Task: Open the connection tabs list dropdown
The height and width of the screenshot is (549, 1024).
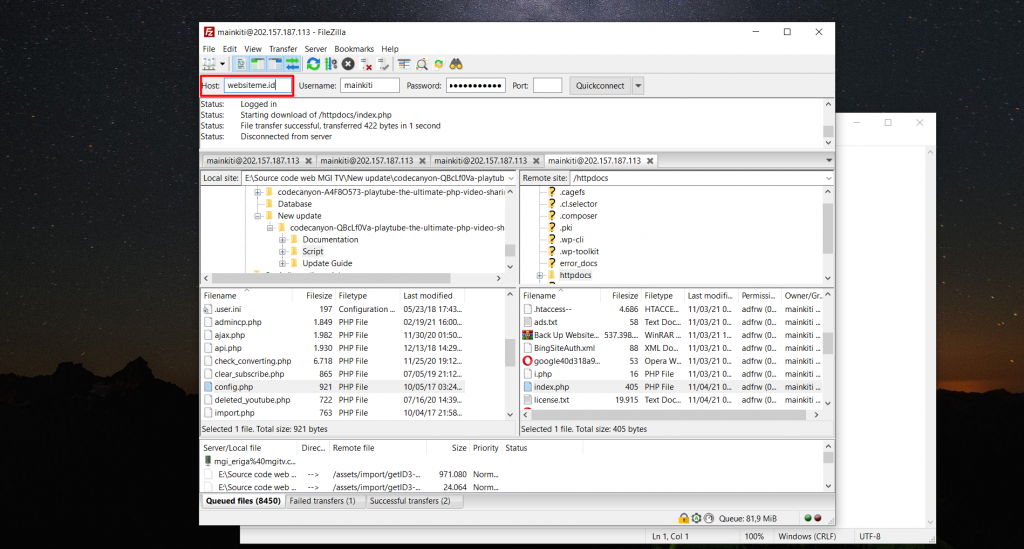Action: [x=829, y=161]
